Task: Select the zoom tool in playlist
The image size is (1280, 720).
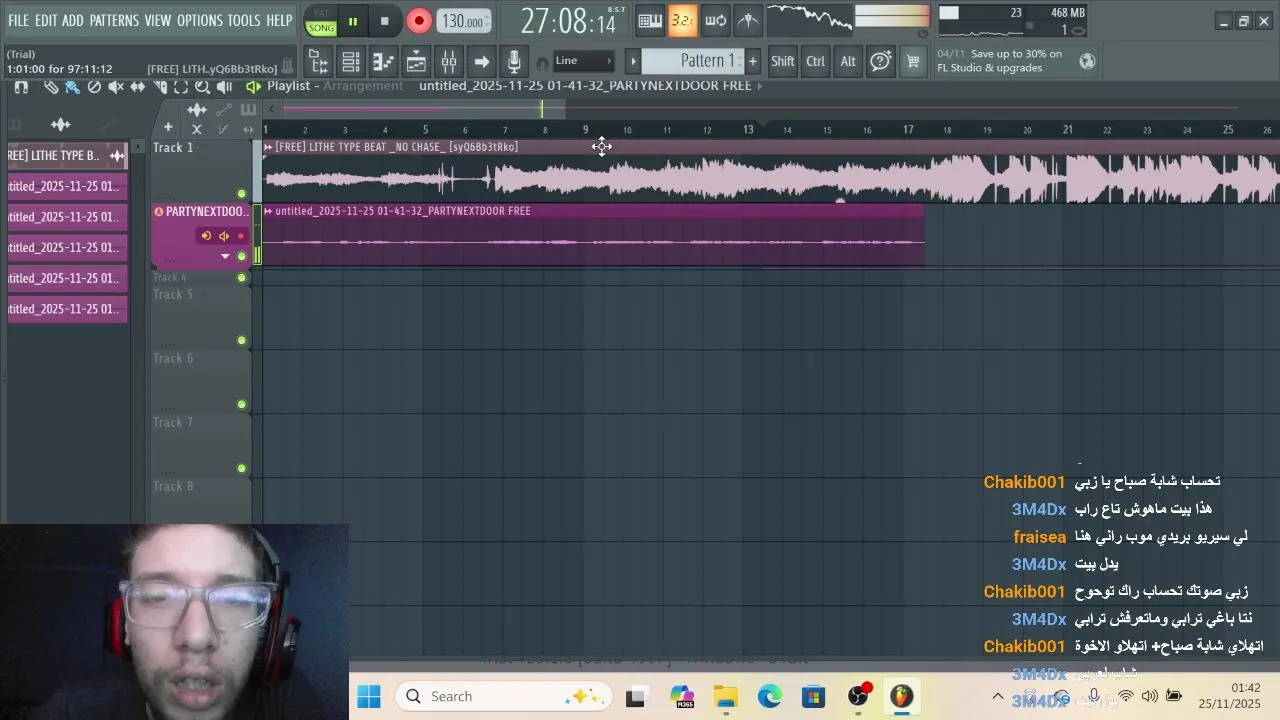Action: coord(202,87)
